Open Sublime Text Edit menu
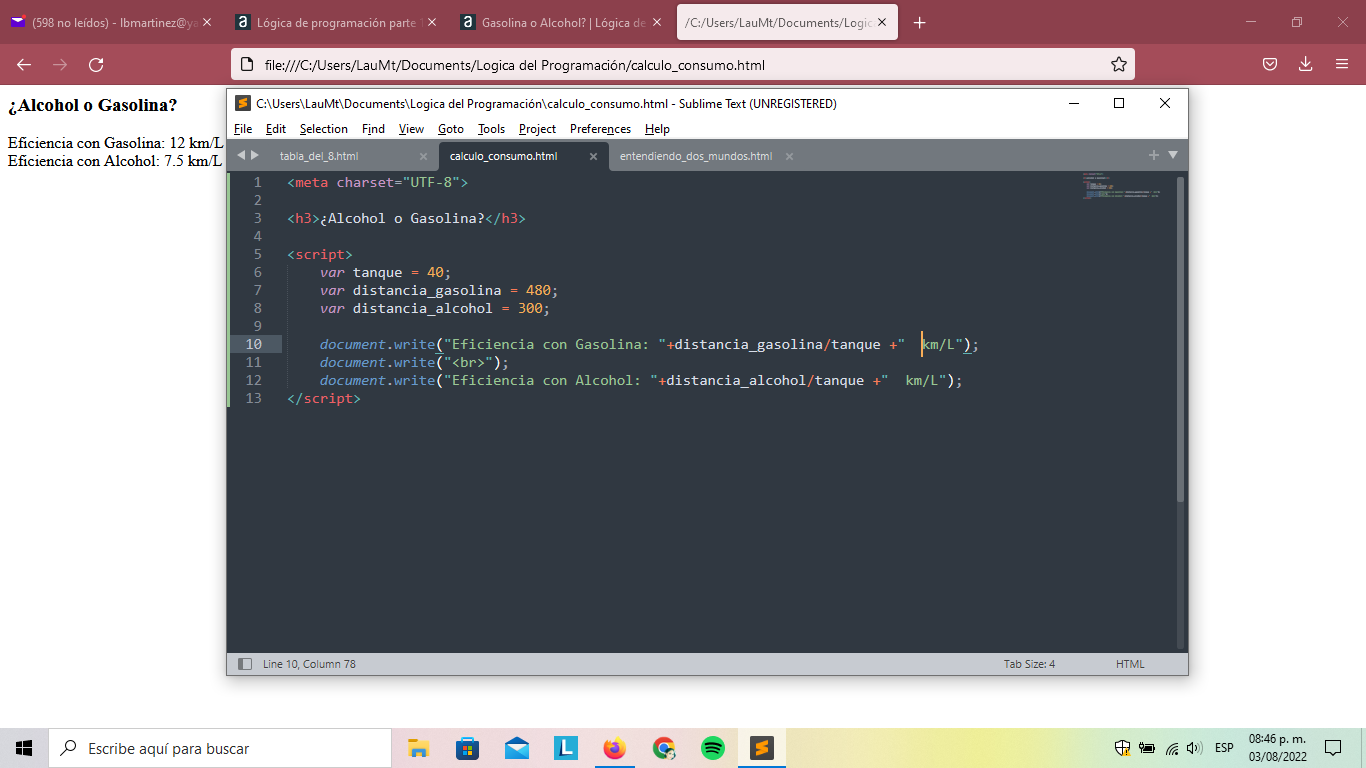Image resolution: width=1366 pixels, height=768 pixels. click(276, 129)
